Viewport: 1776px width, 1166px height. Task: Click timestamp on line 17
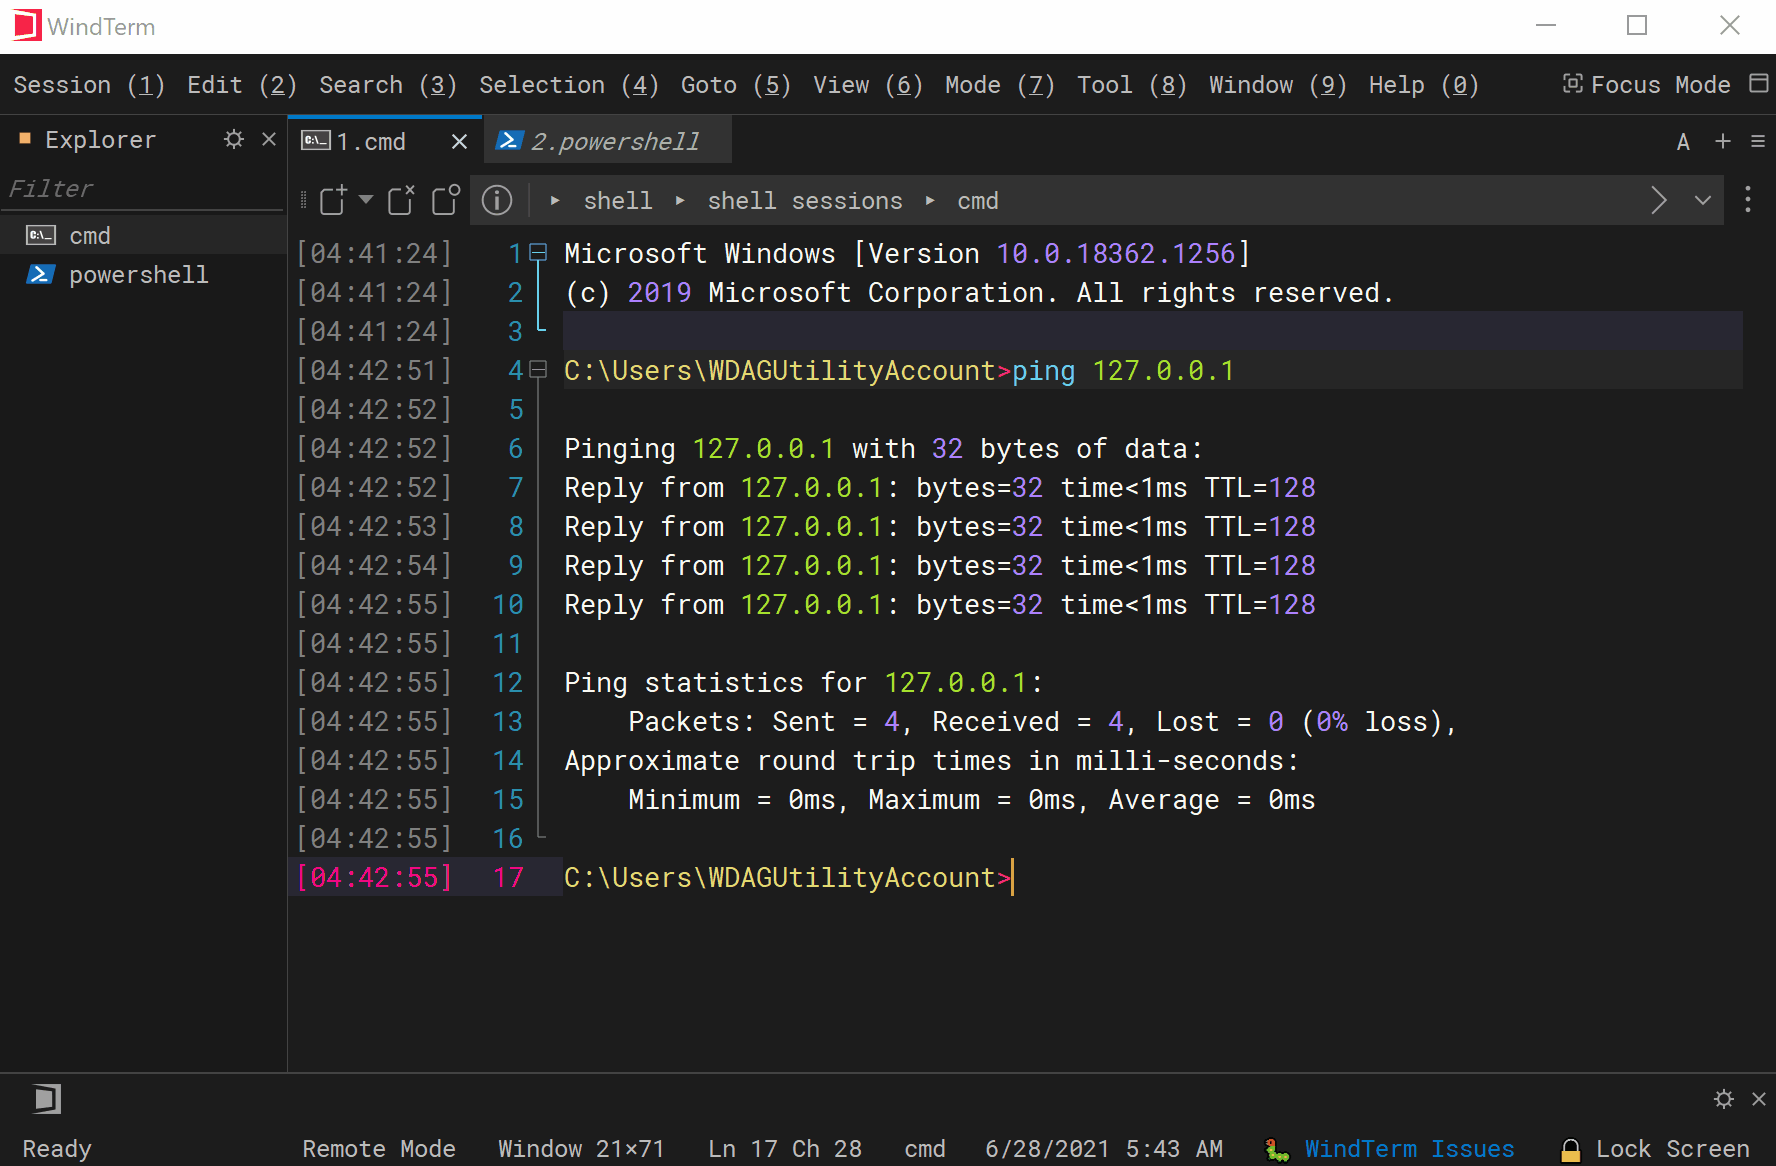(375, 877)
